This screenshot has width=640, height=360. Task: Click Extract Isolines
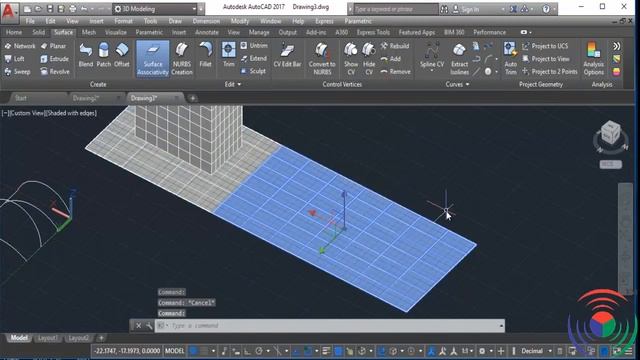click(x=460, y=59)
